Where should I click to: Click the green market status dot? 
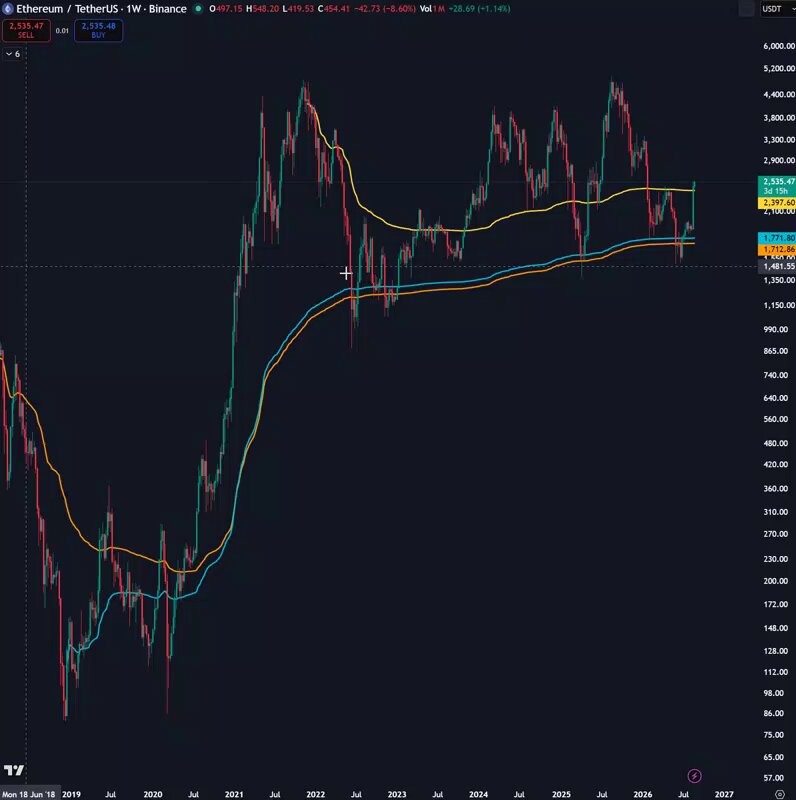click(x=198, y=9)
